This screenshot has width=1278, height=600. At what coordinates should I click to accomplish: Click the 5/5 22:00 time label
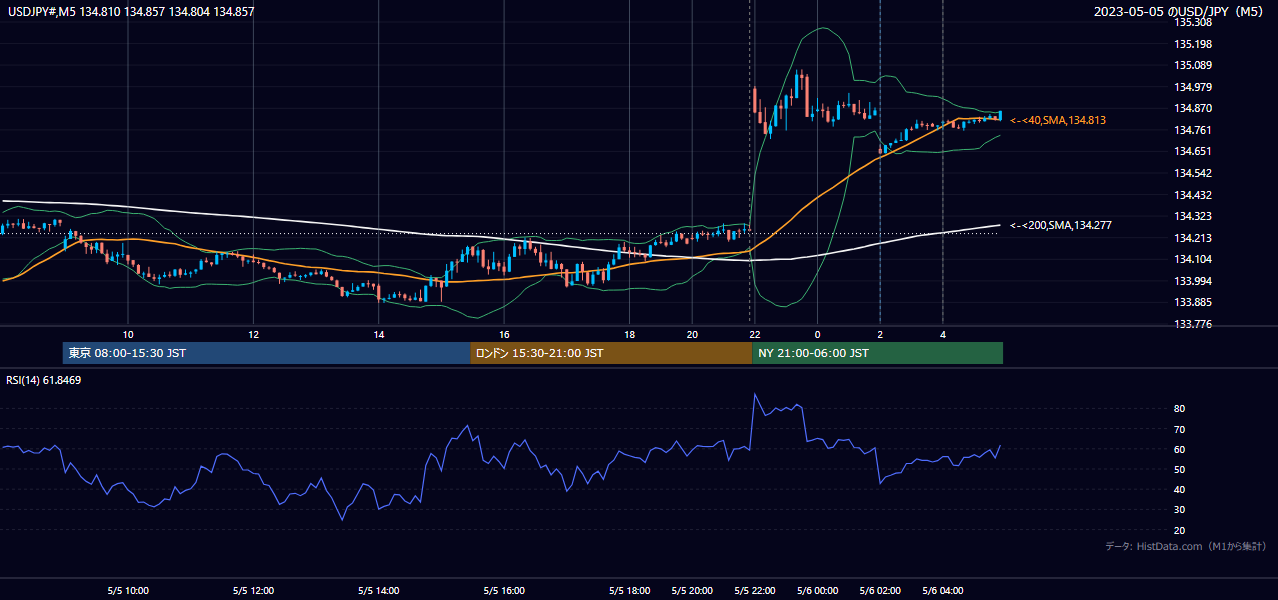[x=755, y=591]
